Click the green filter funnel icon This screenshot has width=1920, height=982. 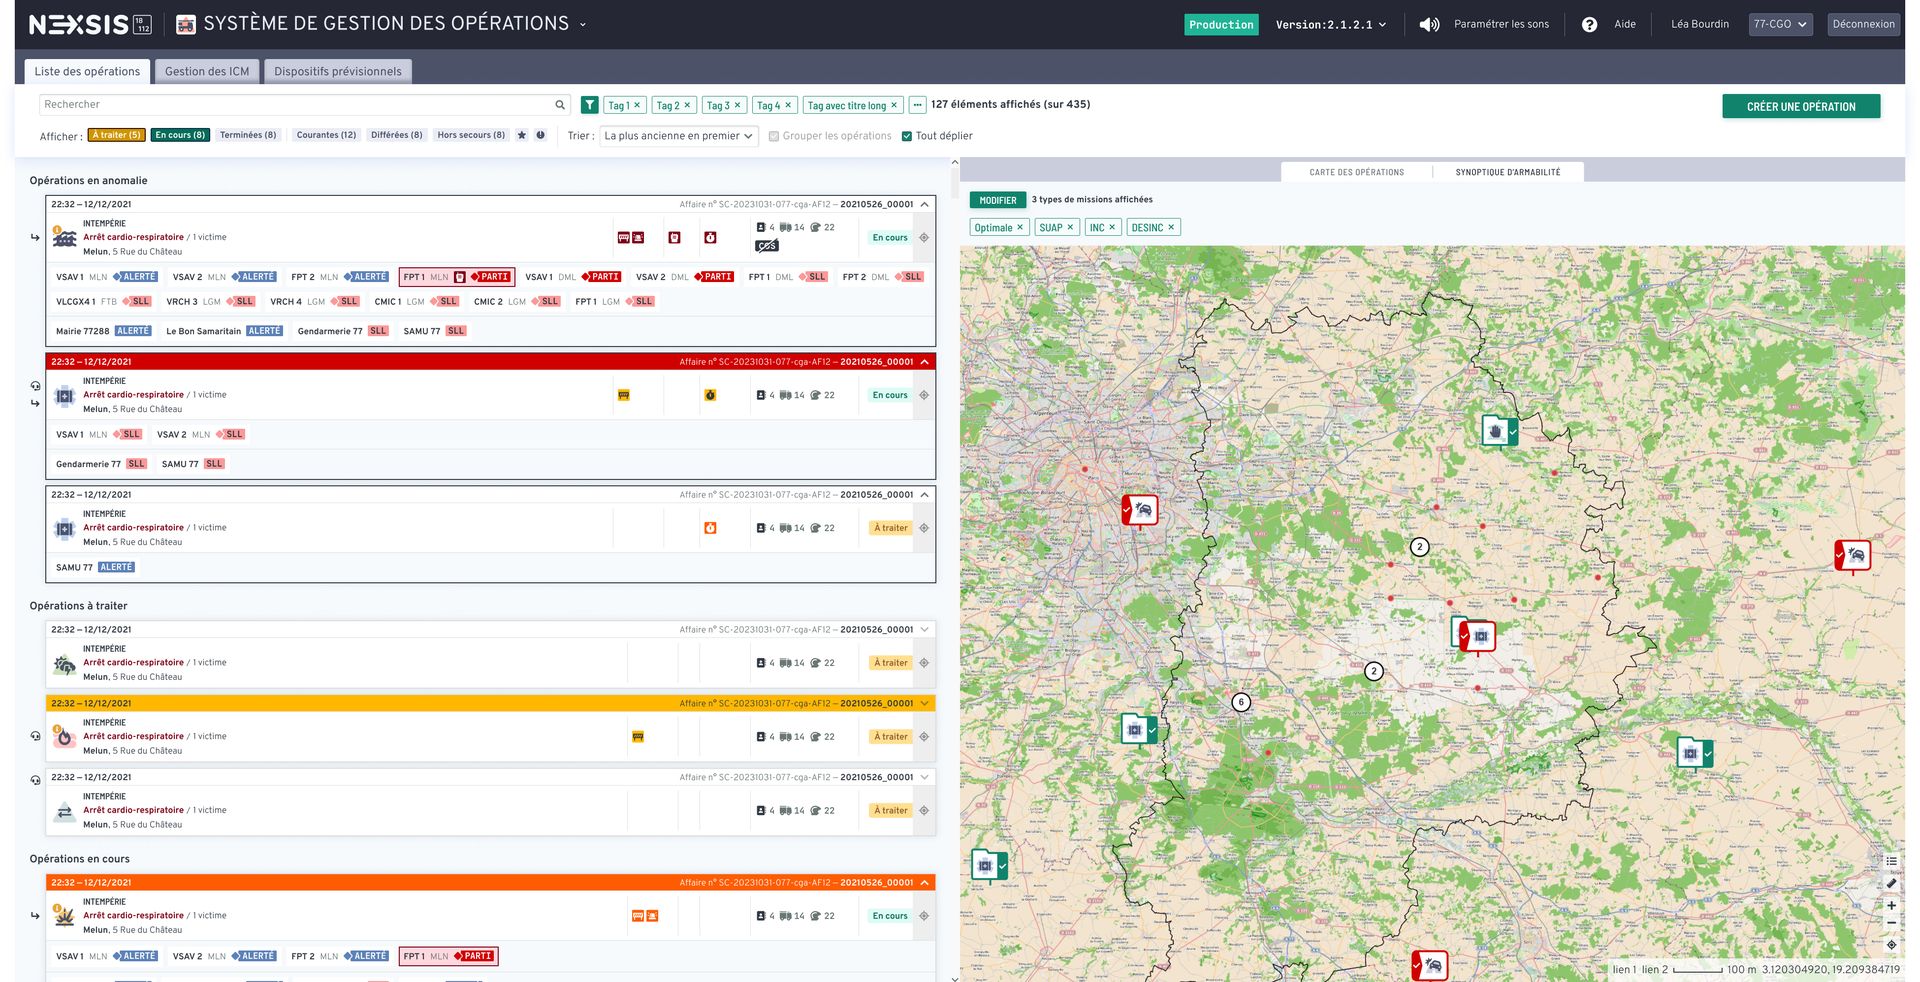coord(590,105)
